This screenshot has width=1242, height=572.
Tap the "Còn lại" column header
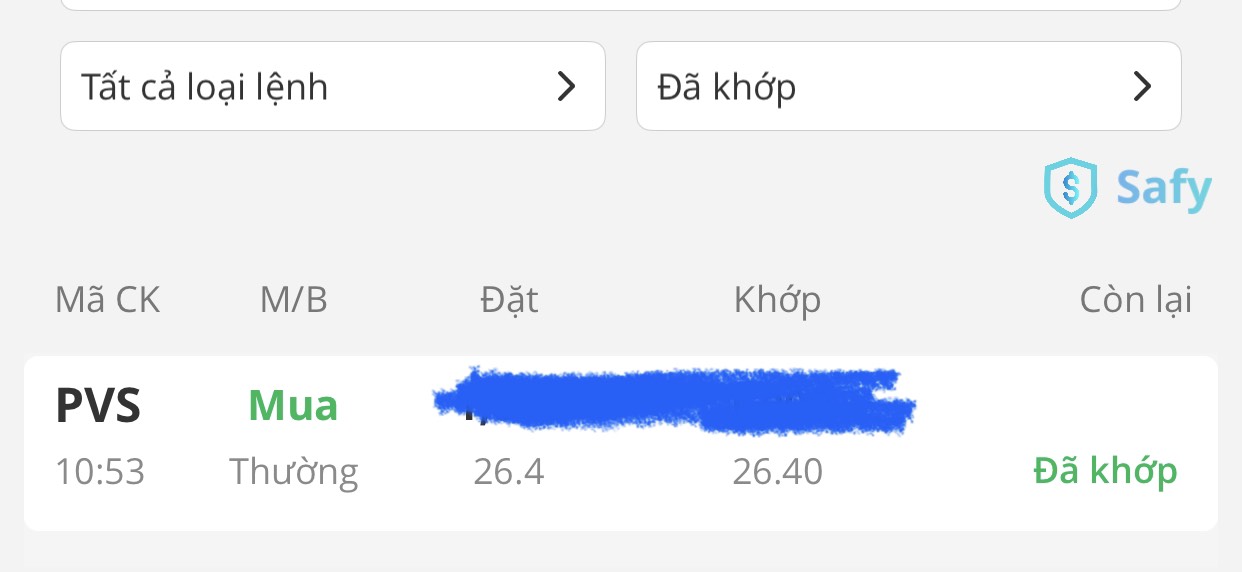[x=1135, y=300]
